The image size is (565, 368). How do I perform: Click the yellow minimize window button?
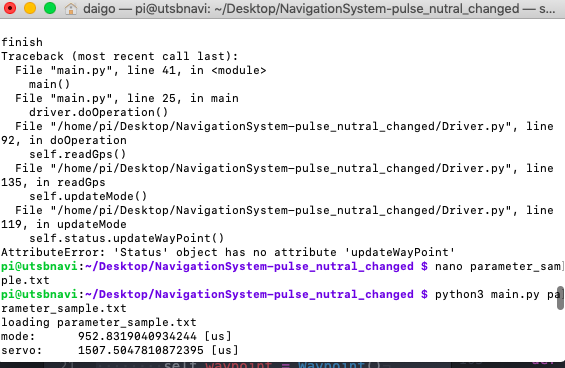pos(30,8)
